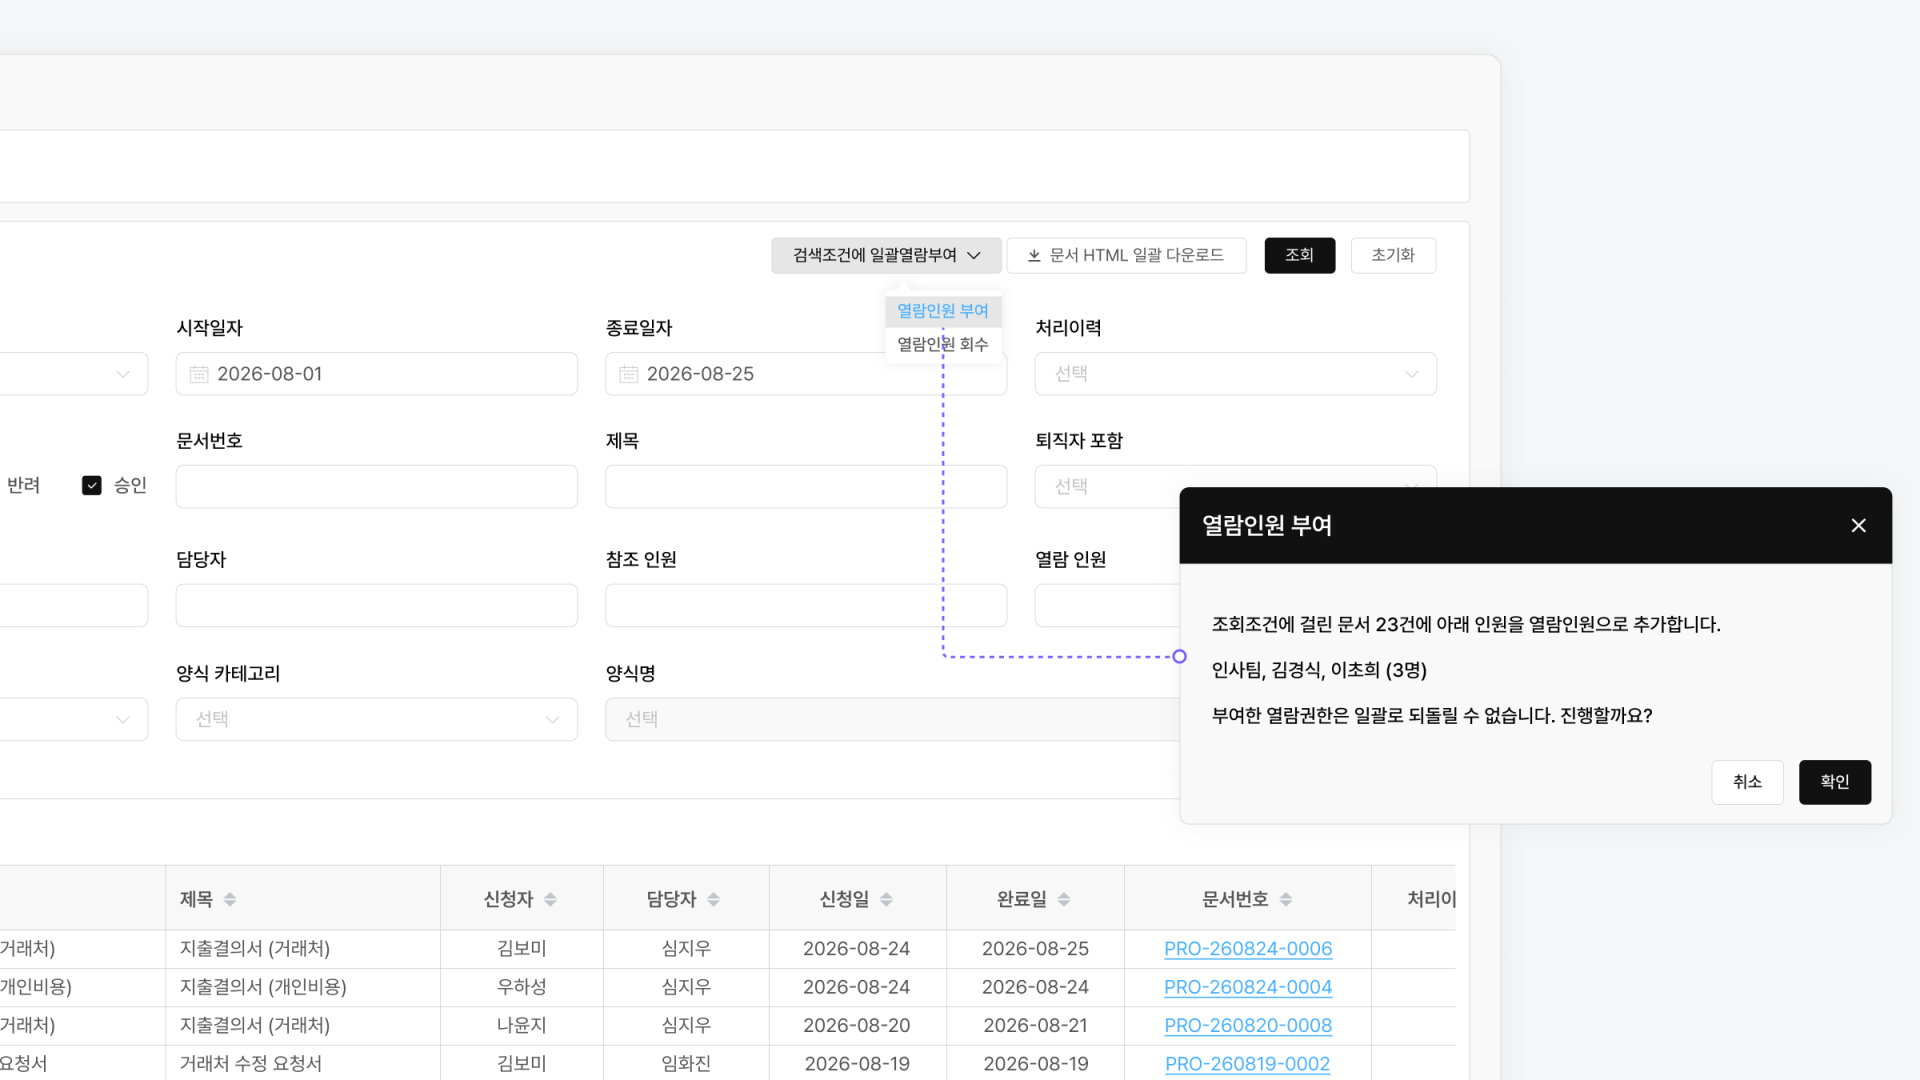Click 문서 HTML 일괄 다운로드 button

point(1126,255)
